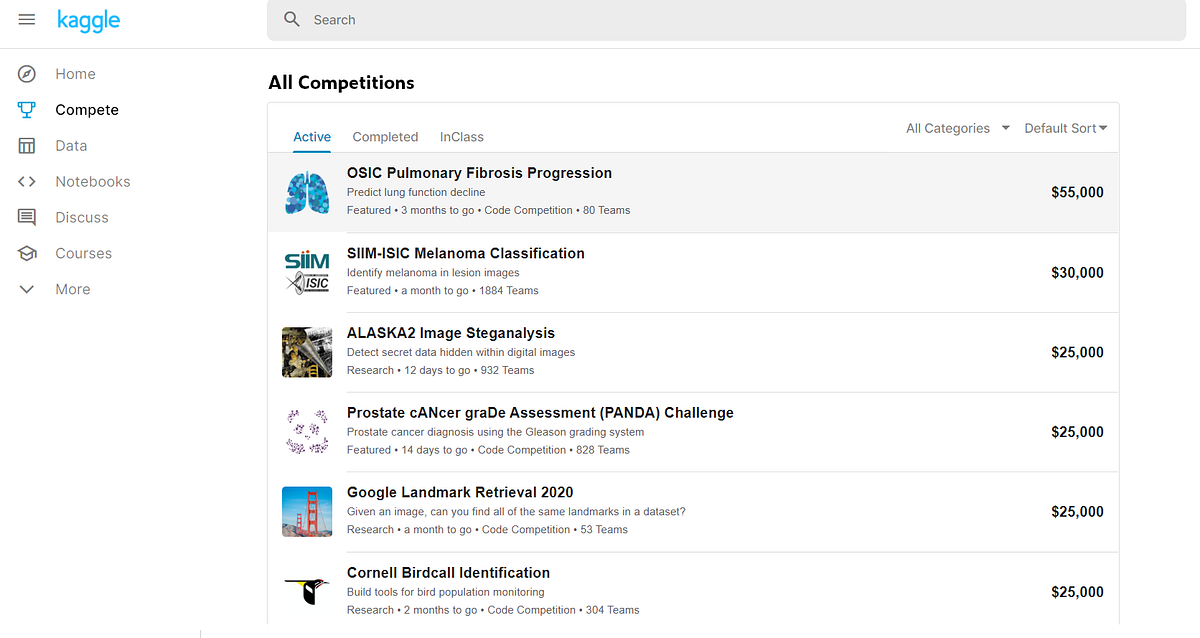Open the hamburger navigation menu
The height and width of the screenshot is (638, 1200).
tap(26, 18)
